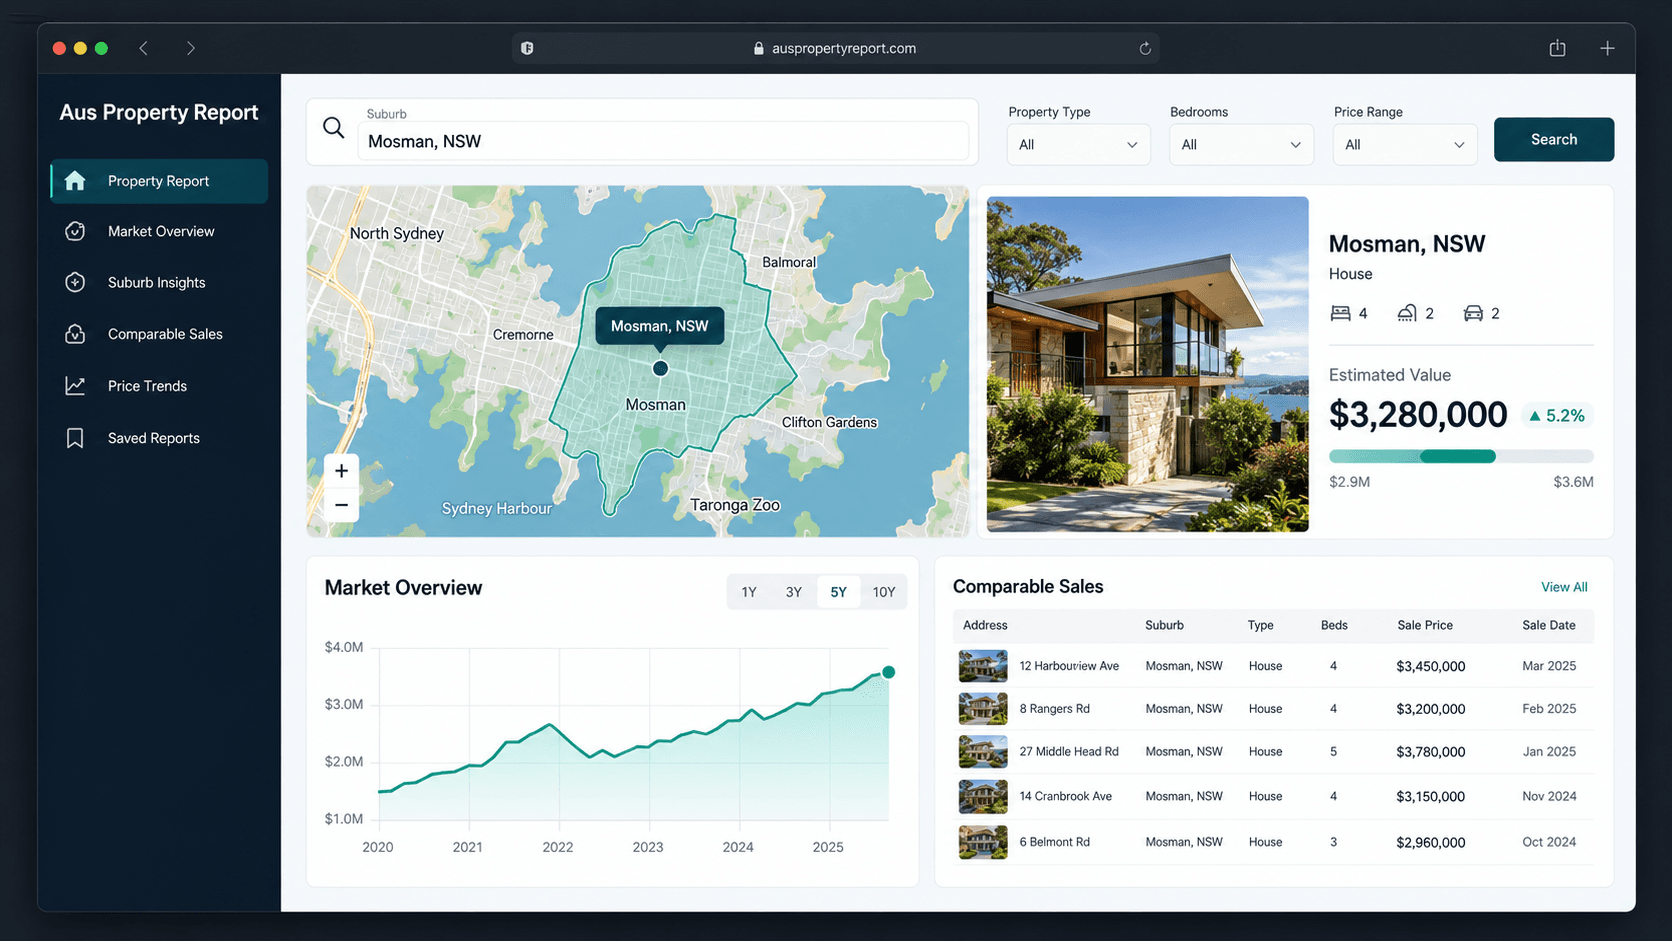Click the Suburb Insights sidebar icon
The image size is (1672, 941).
coord(75,282)
